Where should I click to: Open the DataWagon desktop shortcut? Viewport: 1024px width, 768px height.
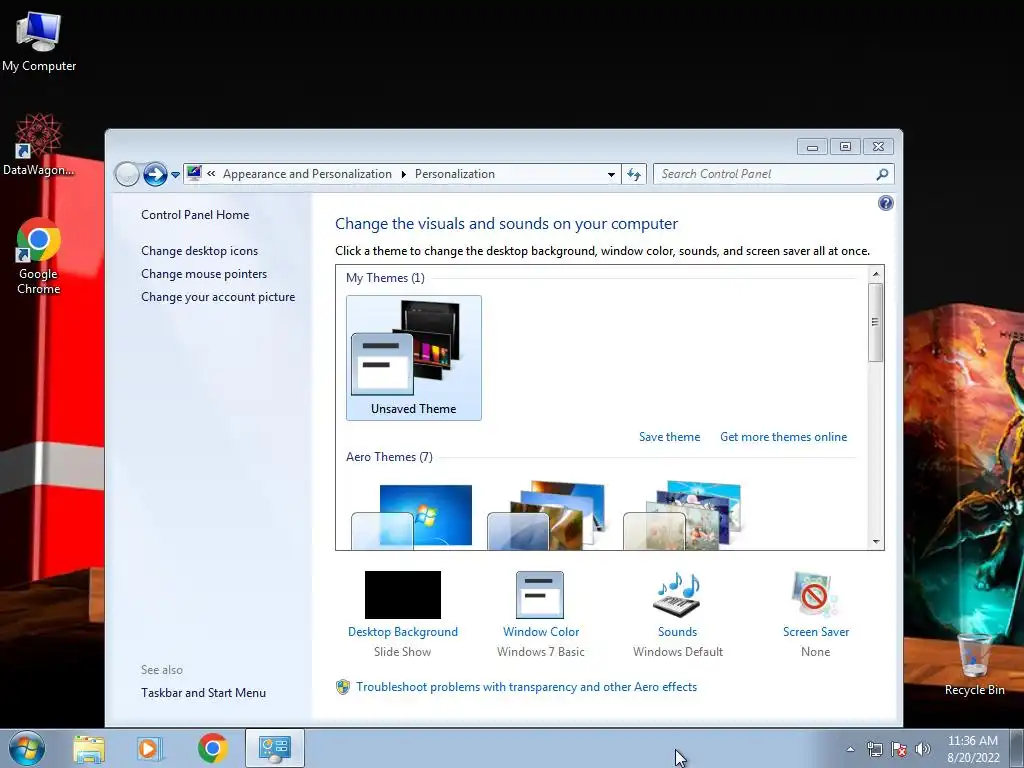pos(39,145)
